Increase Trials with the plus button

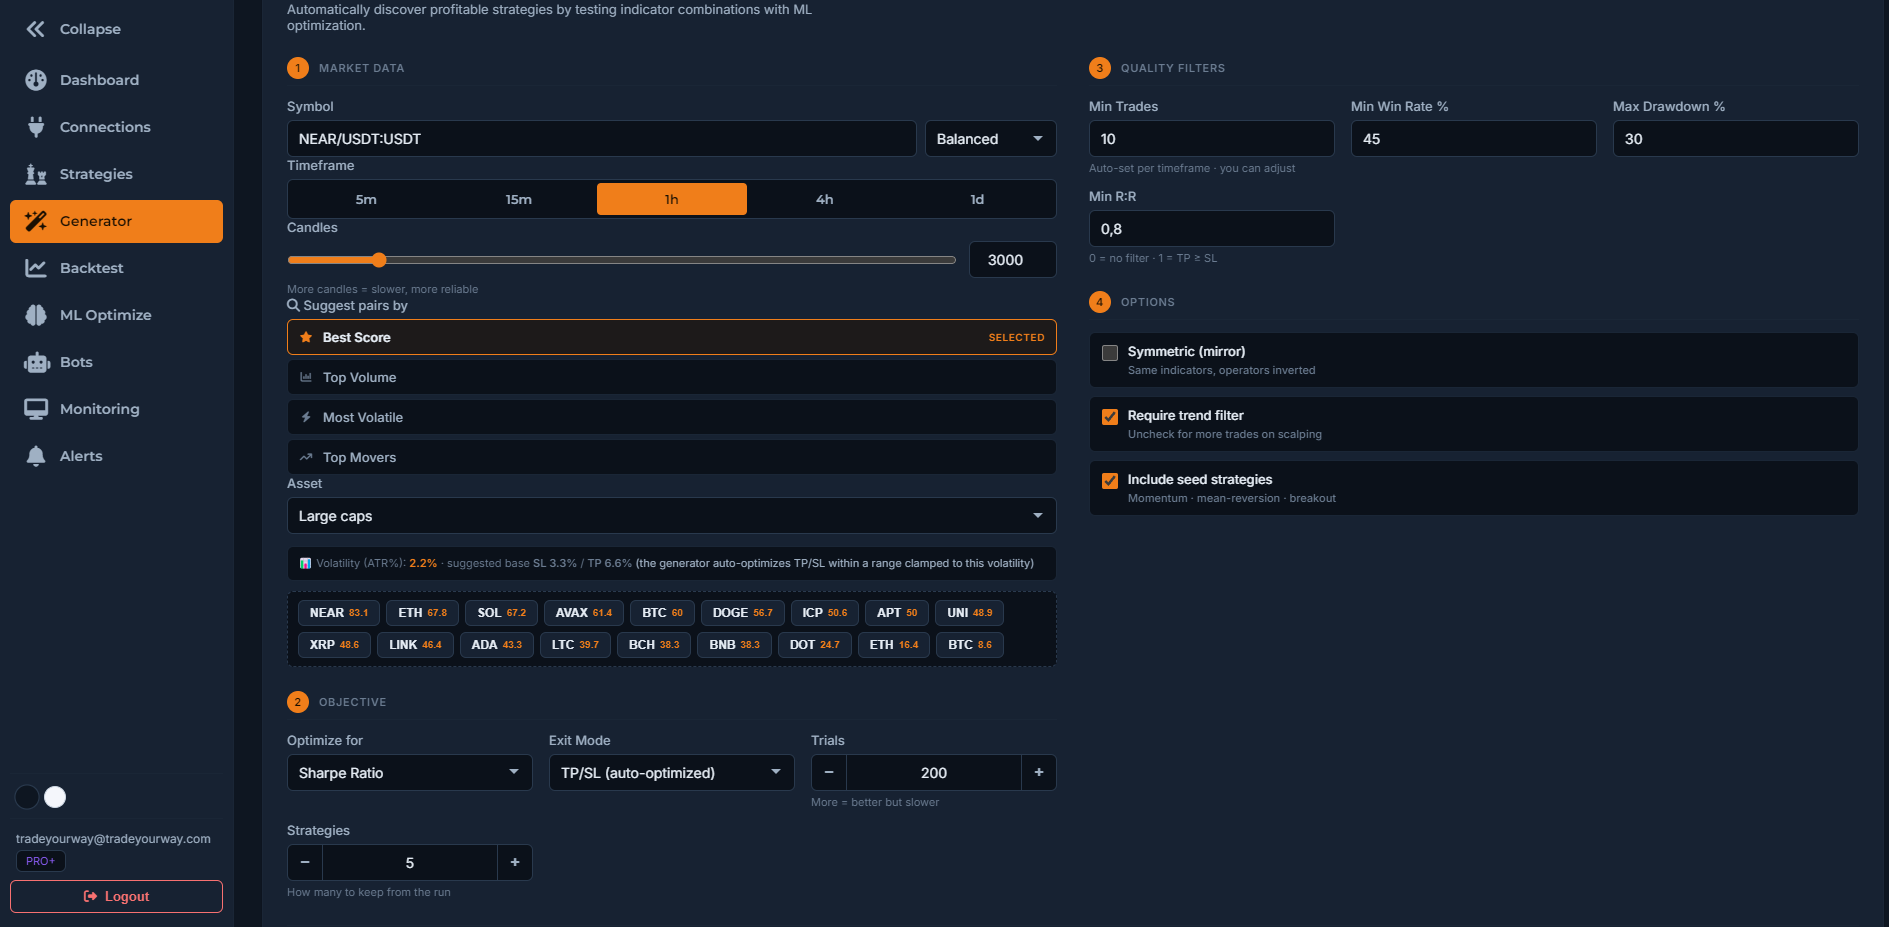tap(1039, 772)
